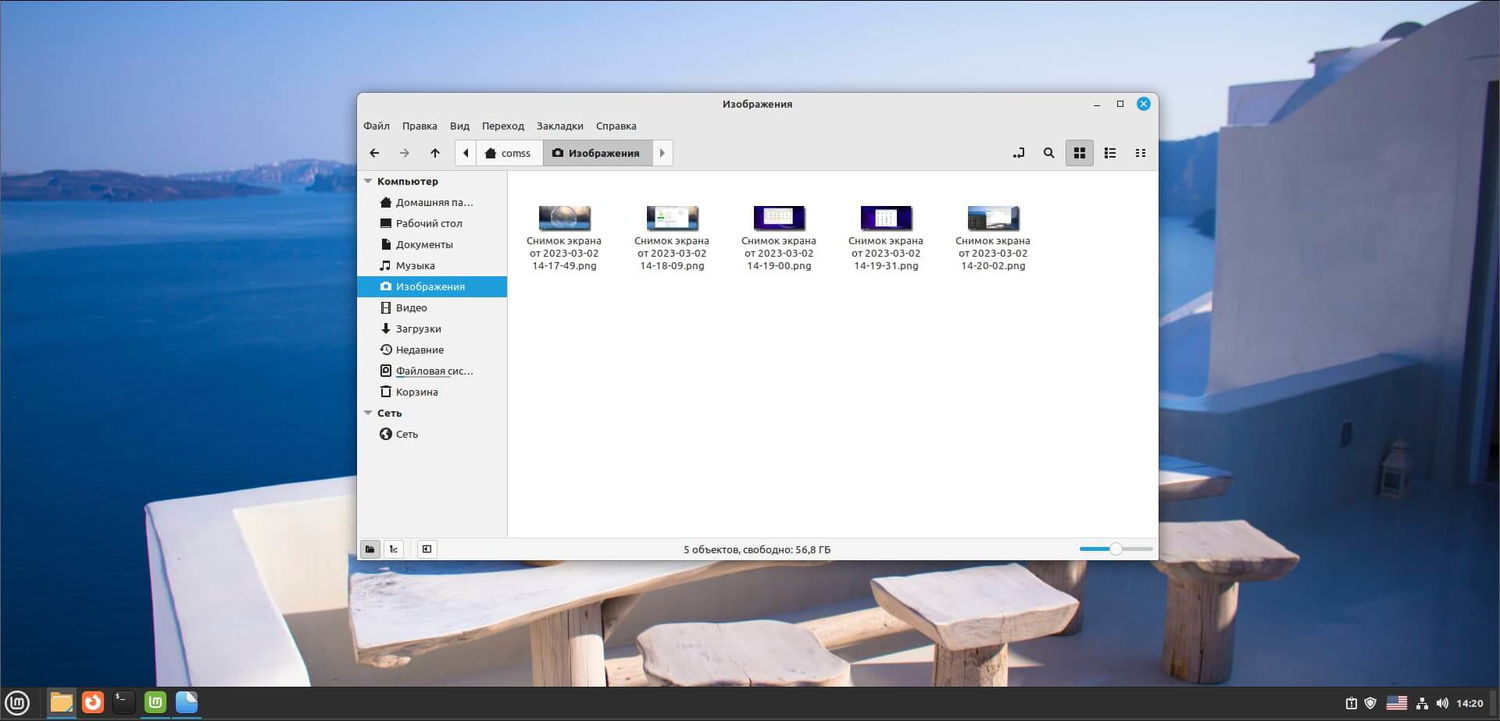Select the screenshot thumbnail 14-19-00.png
The image size is (1500, 721).
pos(779,218)
